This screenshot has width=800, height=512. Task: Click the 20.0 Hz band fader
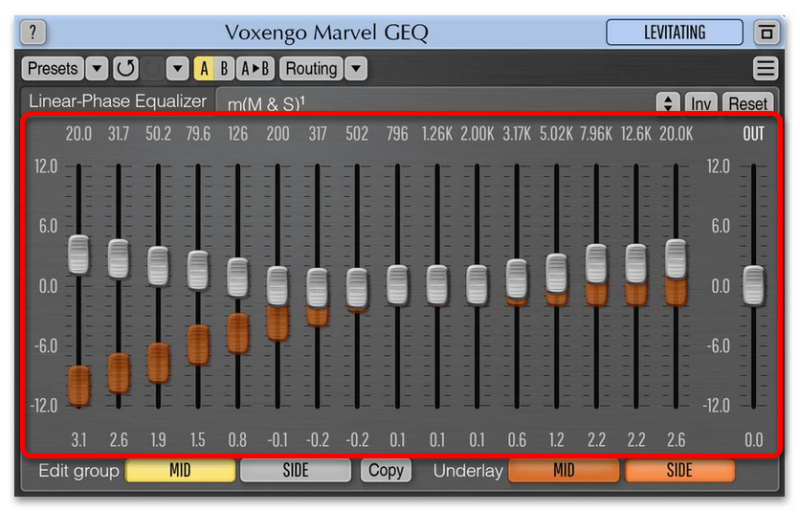click(79, 254)
